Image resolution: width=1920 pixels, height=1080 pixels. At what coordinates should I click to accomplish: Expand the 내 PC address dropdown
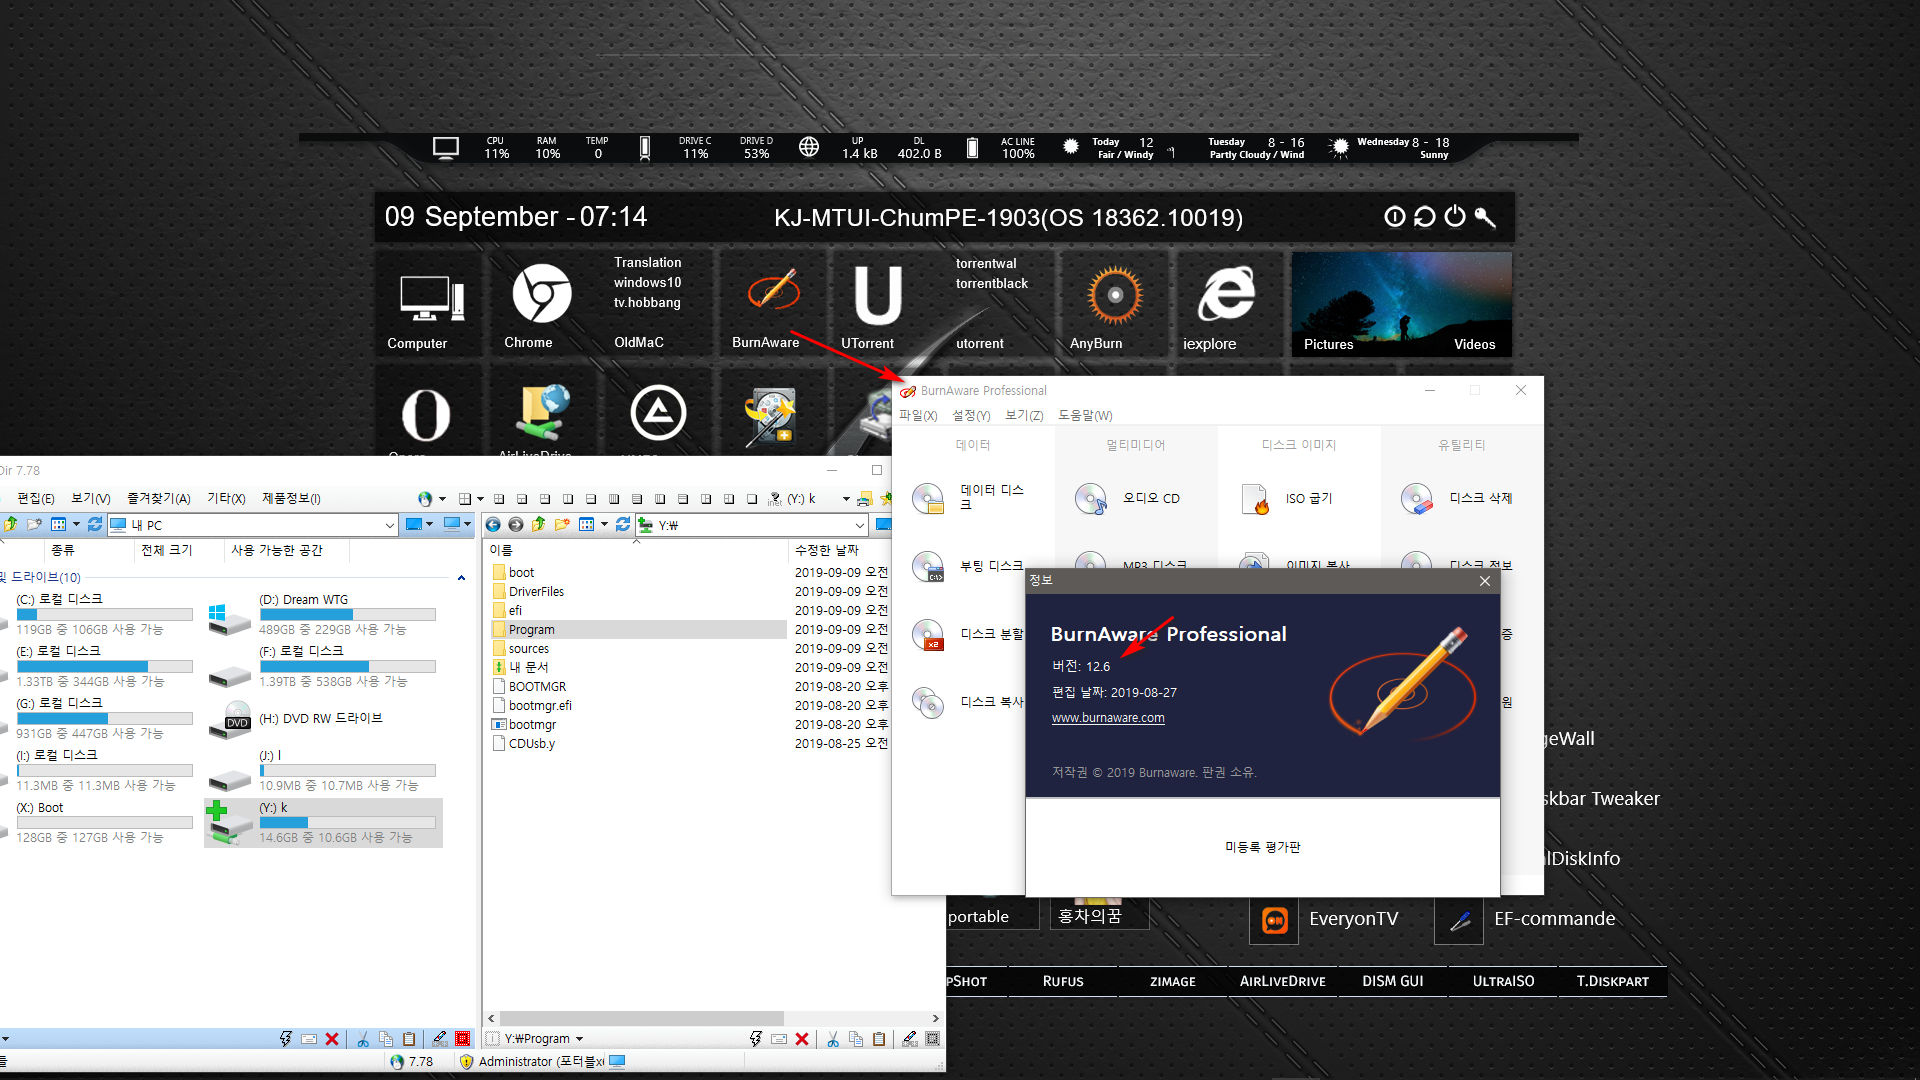coord(390,525)
